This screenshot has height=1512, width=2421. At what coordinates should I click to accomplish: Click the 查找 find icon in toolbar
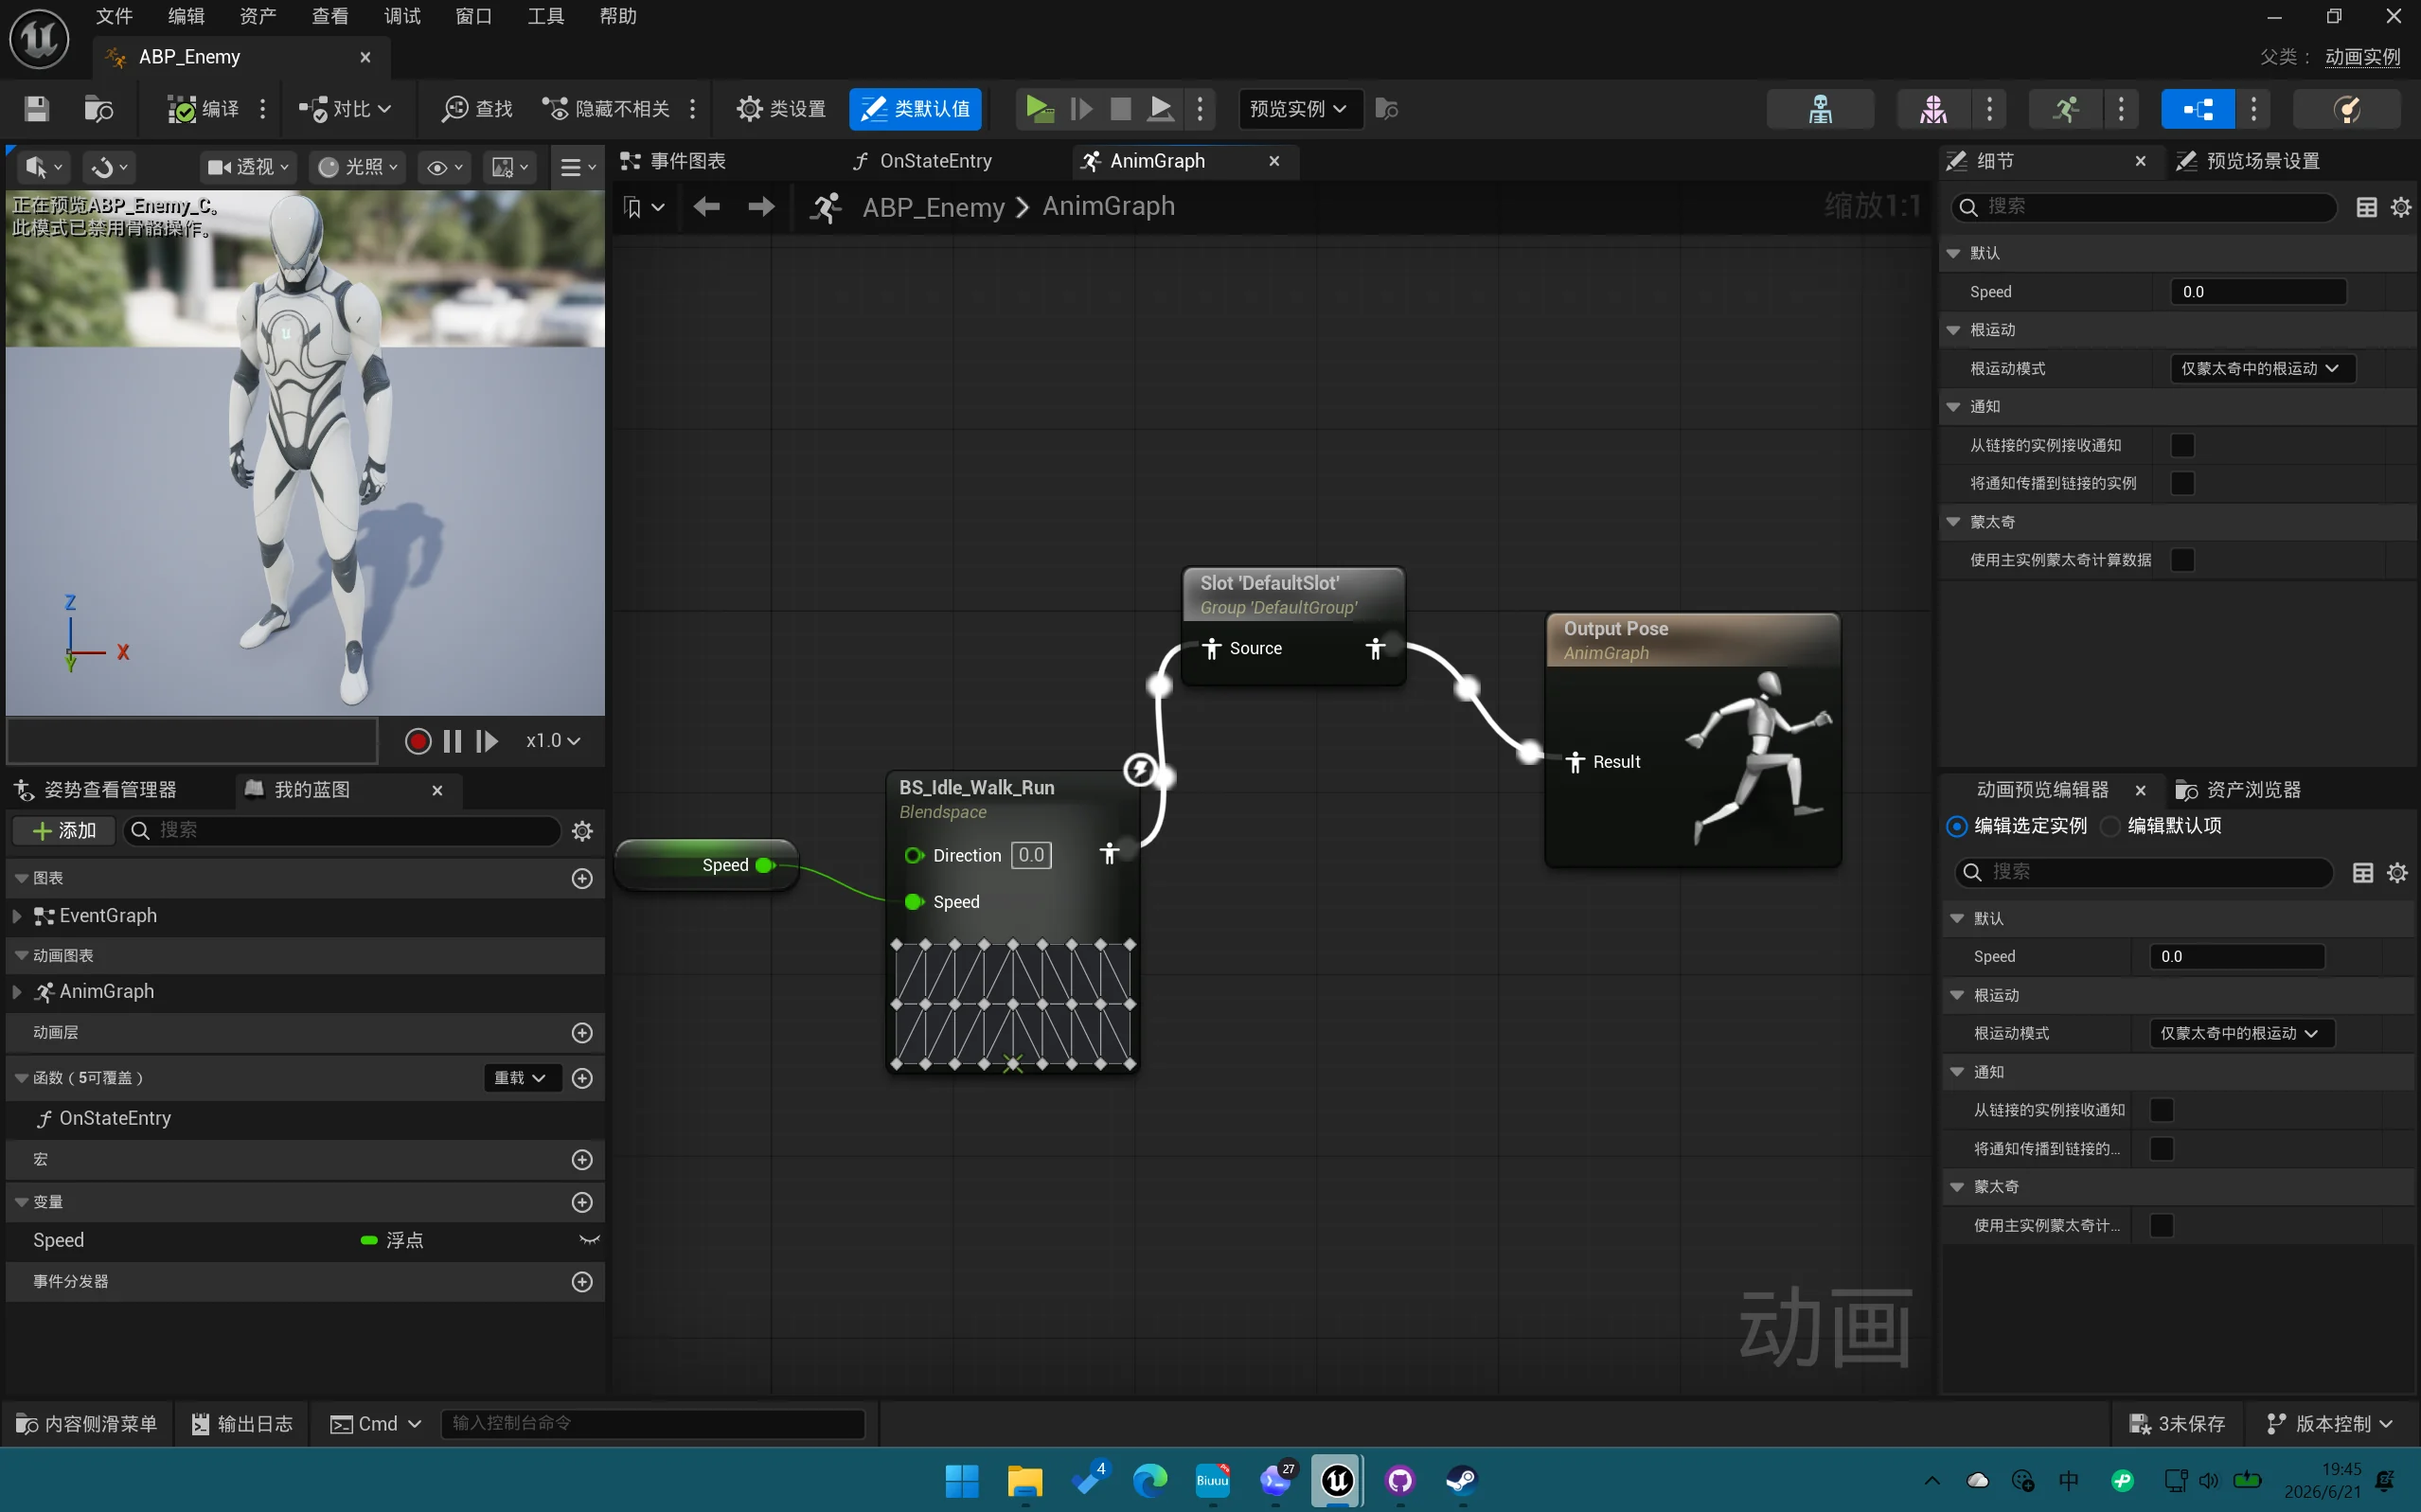click(x=477, y=109)
